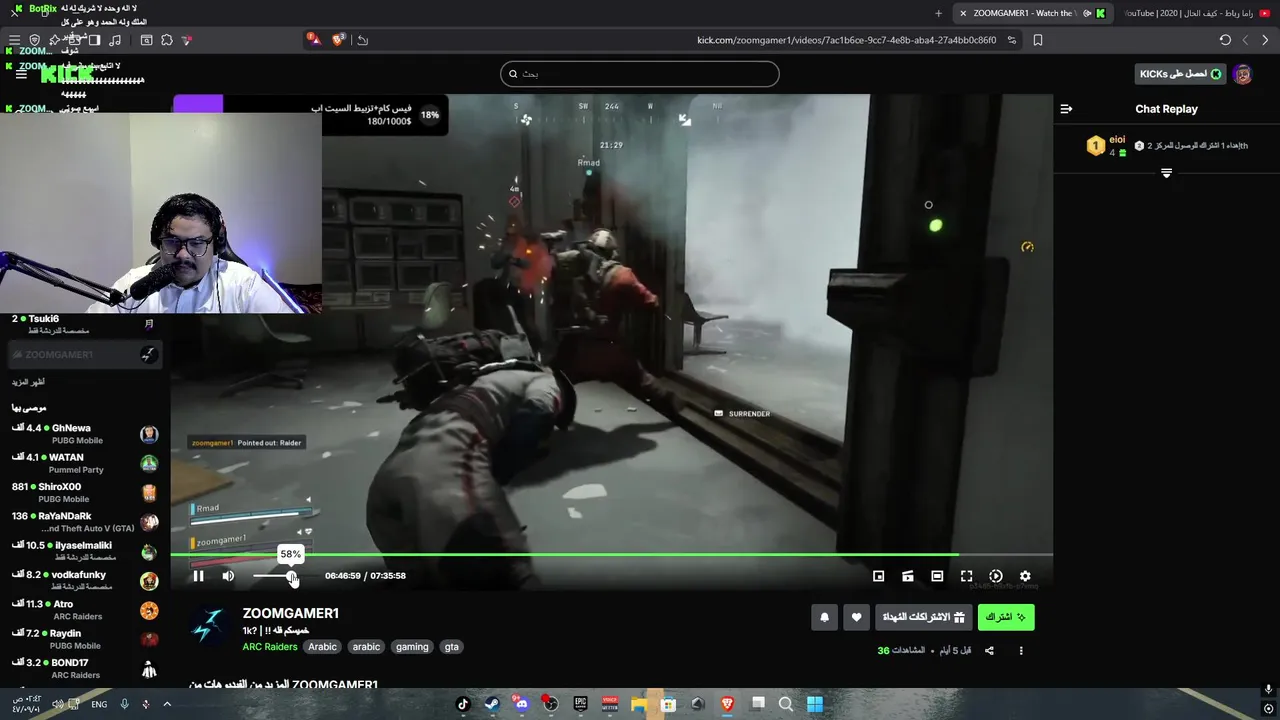Open TikTok from the taskbar
This screenshot has width=1280, height=720.
[462, 704]
